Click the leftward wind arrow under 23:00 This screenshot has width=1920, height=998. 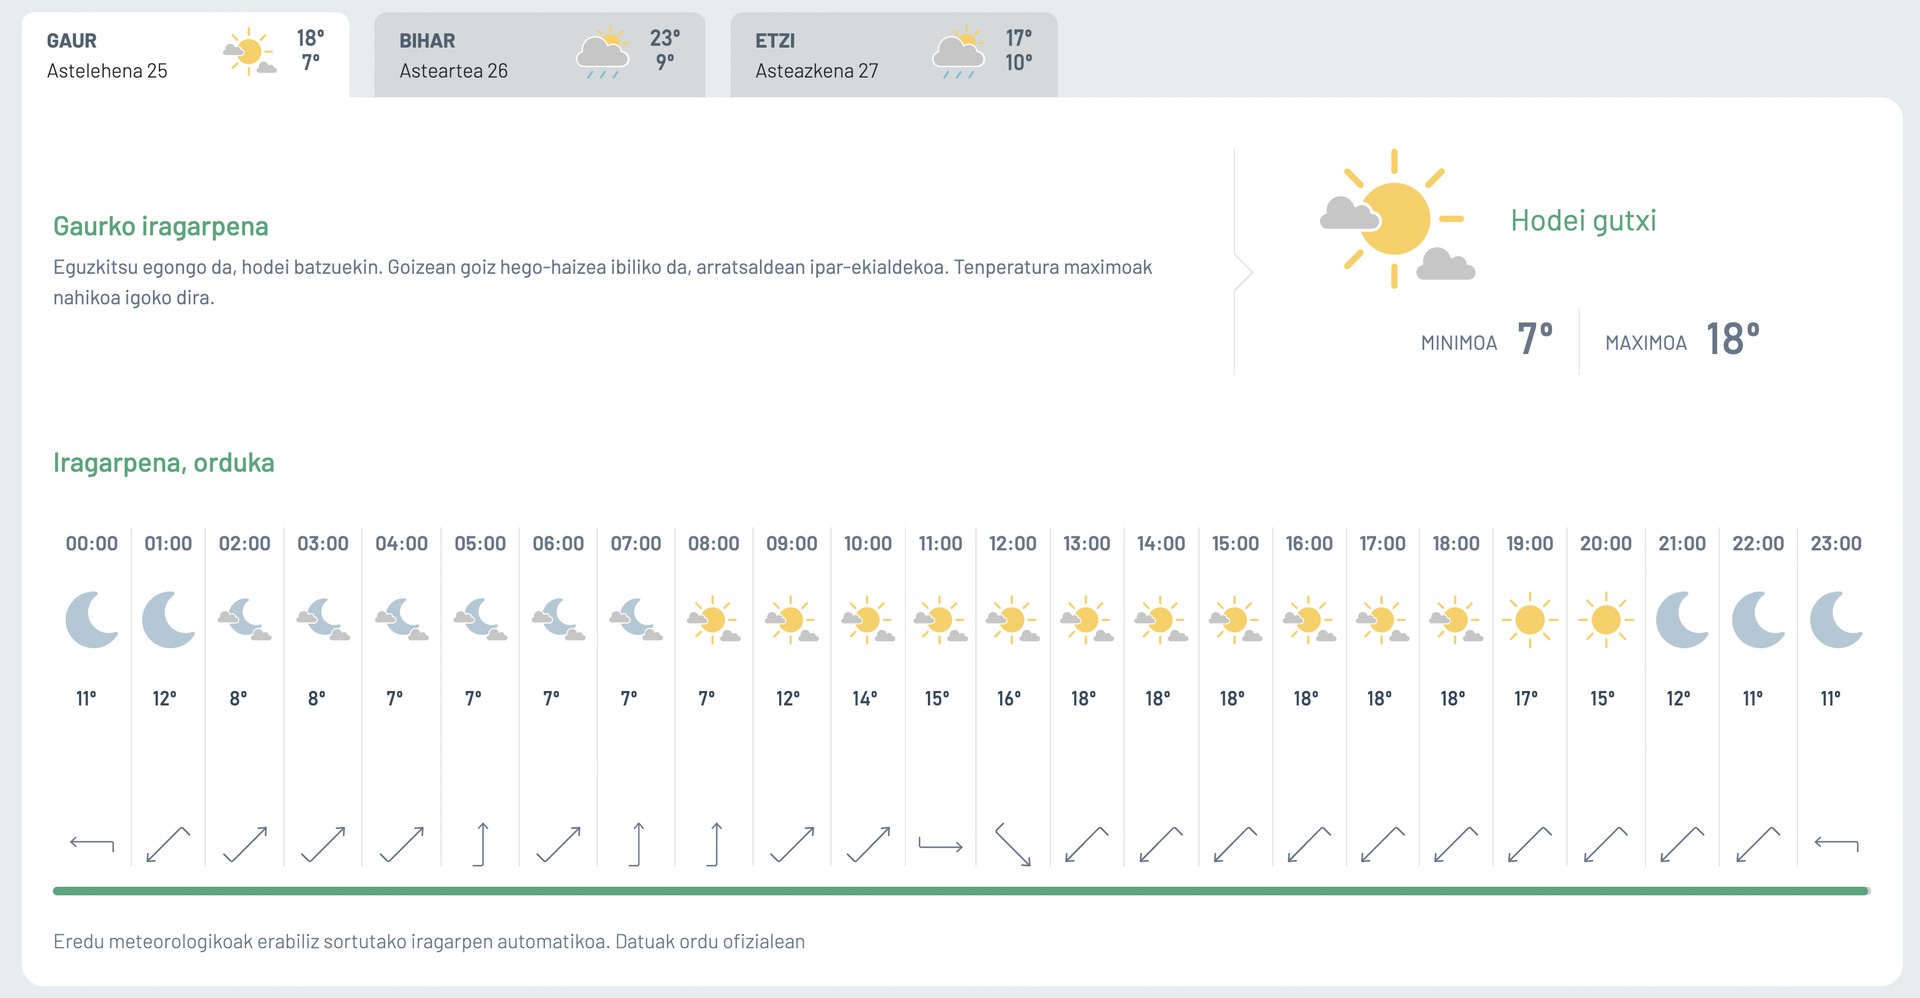(1837, 845)
